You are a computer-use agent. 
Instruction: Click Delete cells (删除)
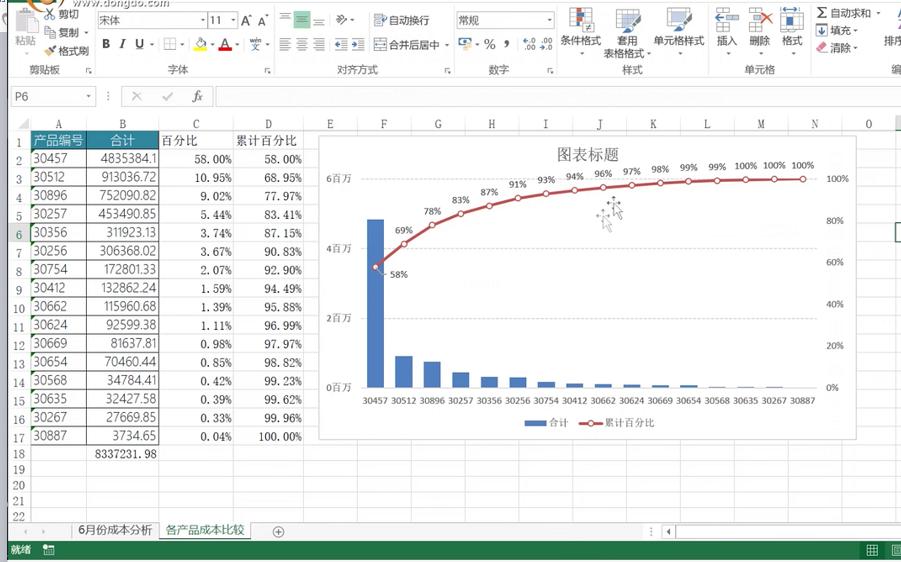pos(760,30)
